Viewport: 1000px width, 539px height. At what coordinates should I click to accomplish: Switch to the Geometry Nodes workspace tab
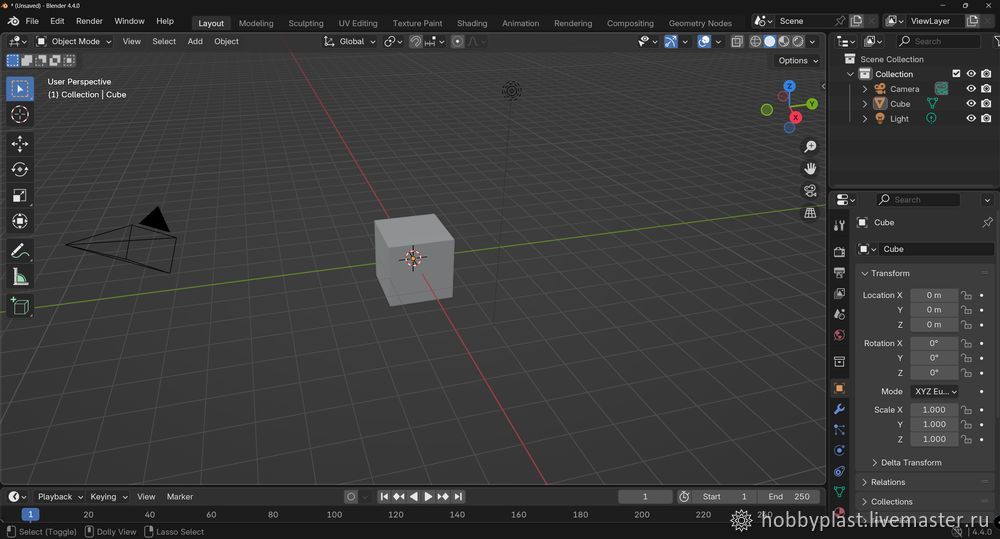pos(700,24)
